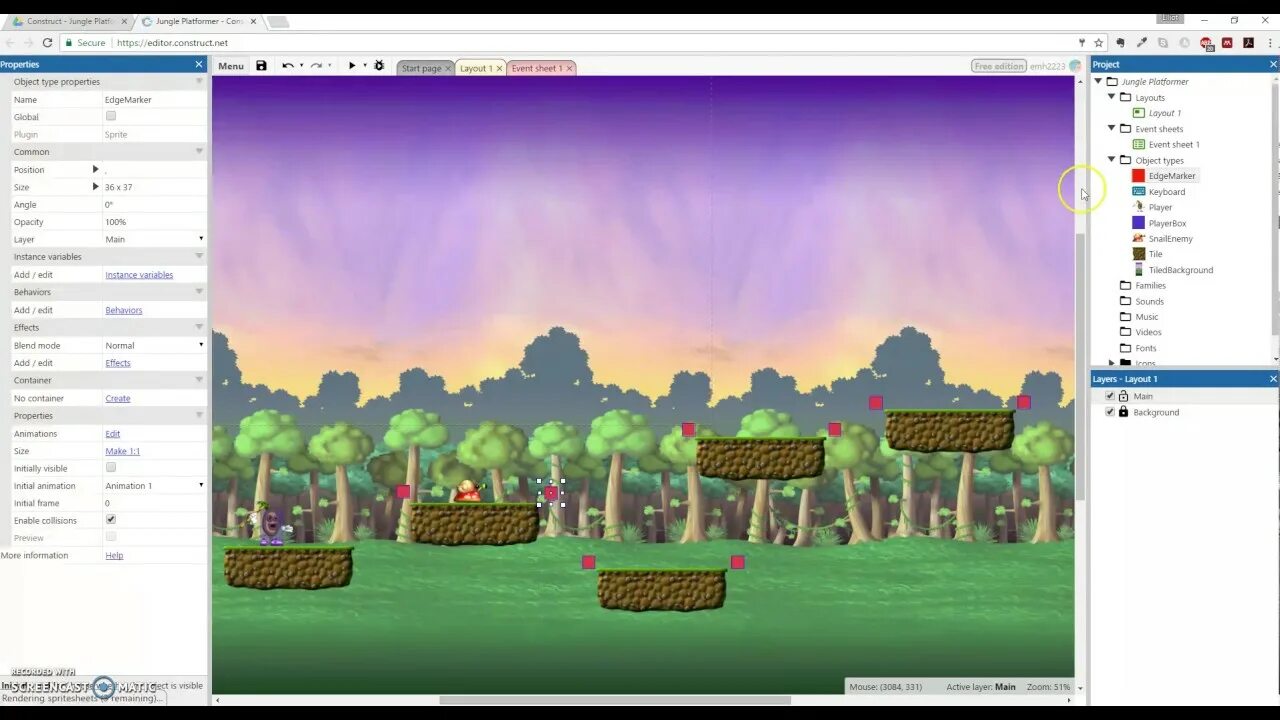Close the Layers panel
The image size is (1280, 720).
tap(1273, 379)
